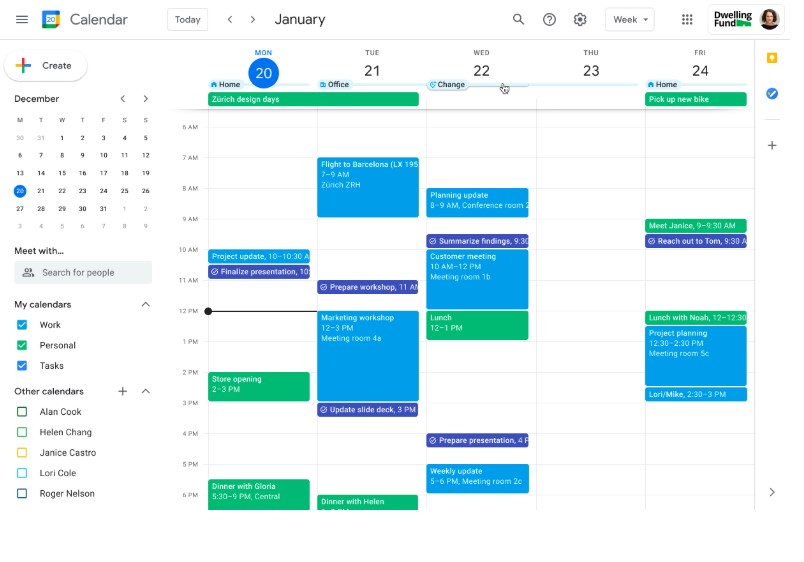This screenshot has height=562, width=804.
Task: Click the Today button
Action: click(187, 19)
